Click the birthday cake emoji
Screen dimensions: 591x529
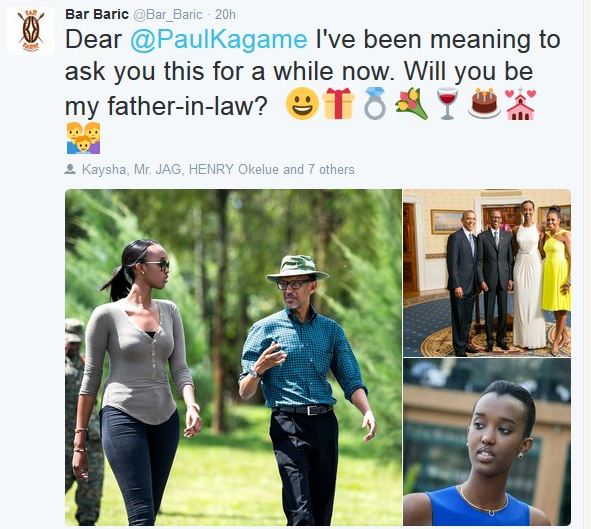click(484, 103)
